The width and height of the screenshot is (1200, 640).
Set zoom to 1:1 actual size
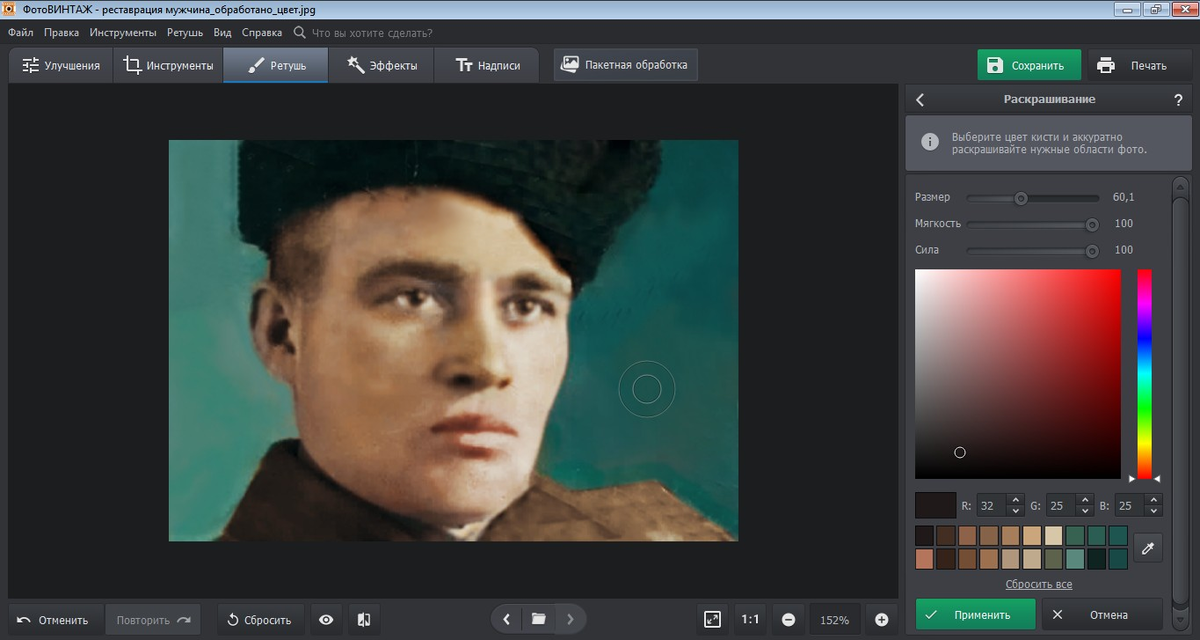pyautogui.click(x=750, y=619)
